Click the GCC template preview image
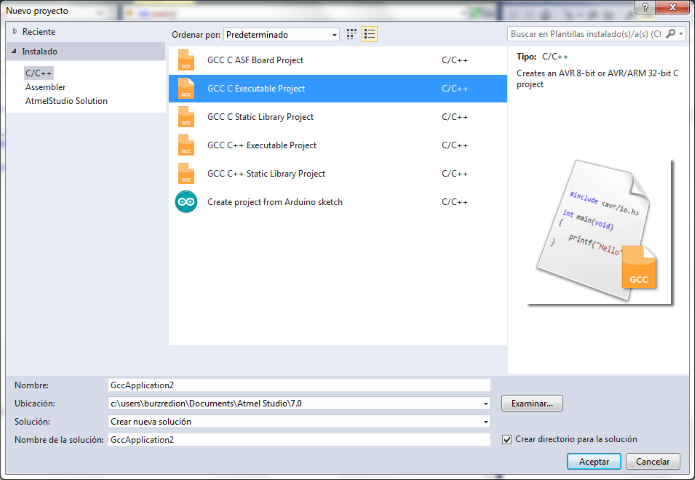This screenshot has width=695, height=480. 600,232
